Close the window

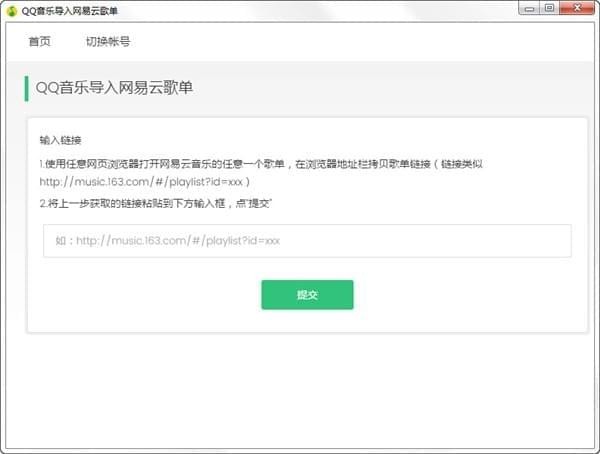pyautogui.click(x=577, y=8)
